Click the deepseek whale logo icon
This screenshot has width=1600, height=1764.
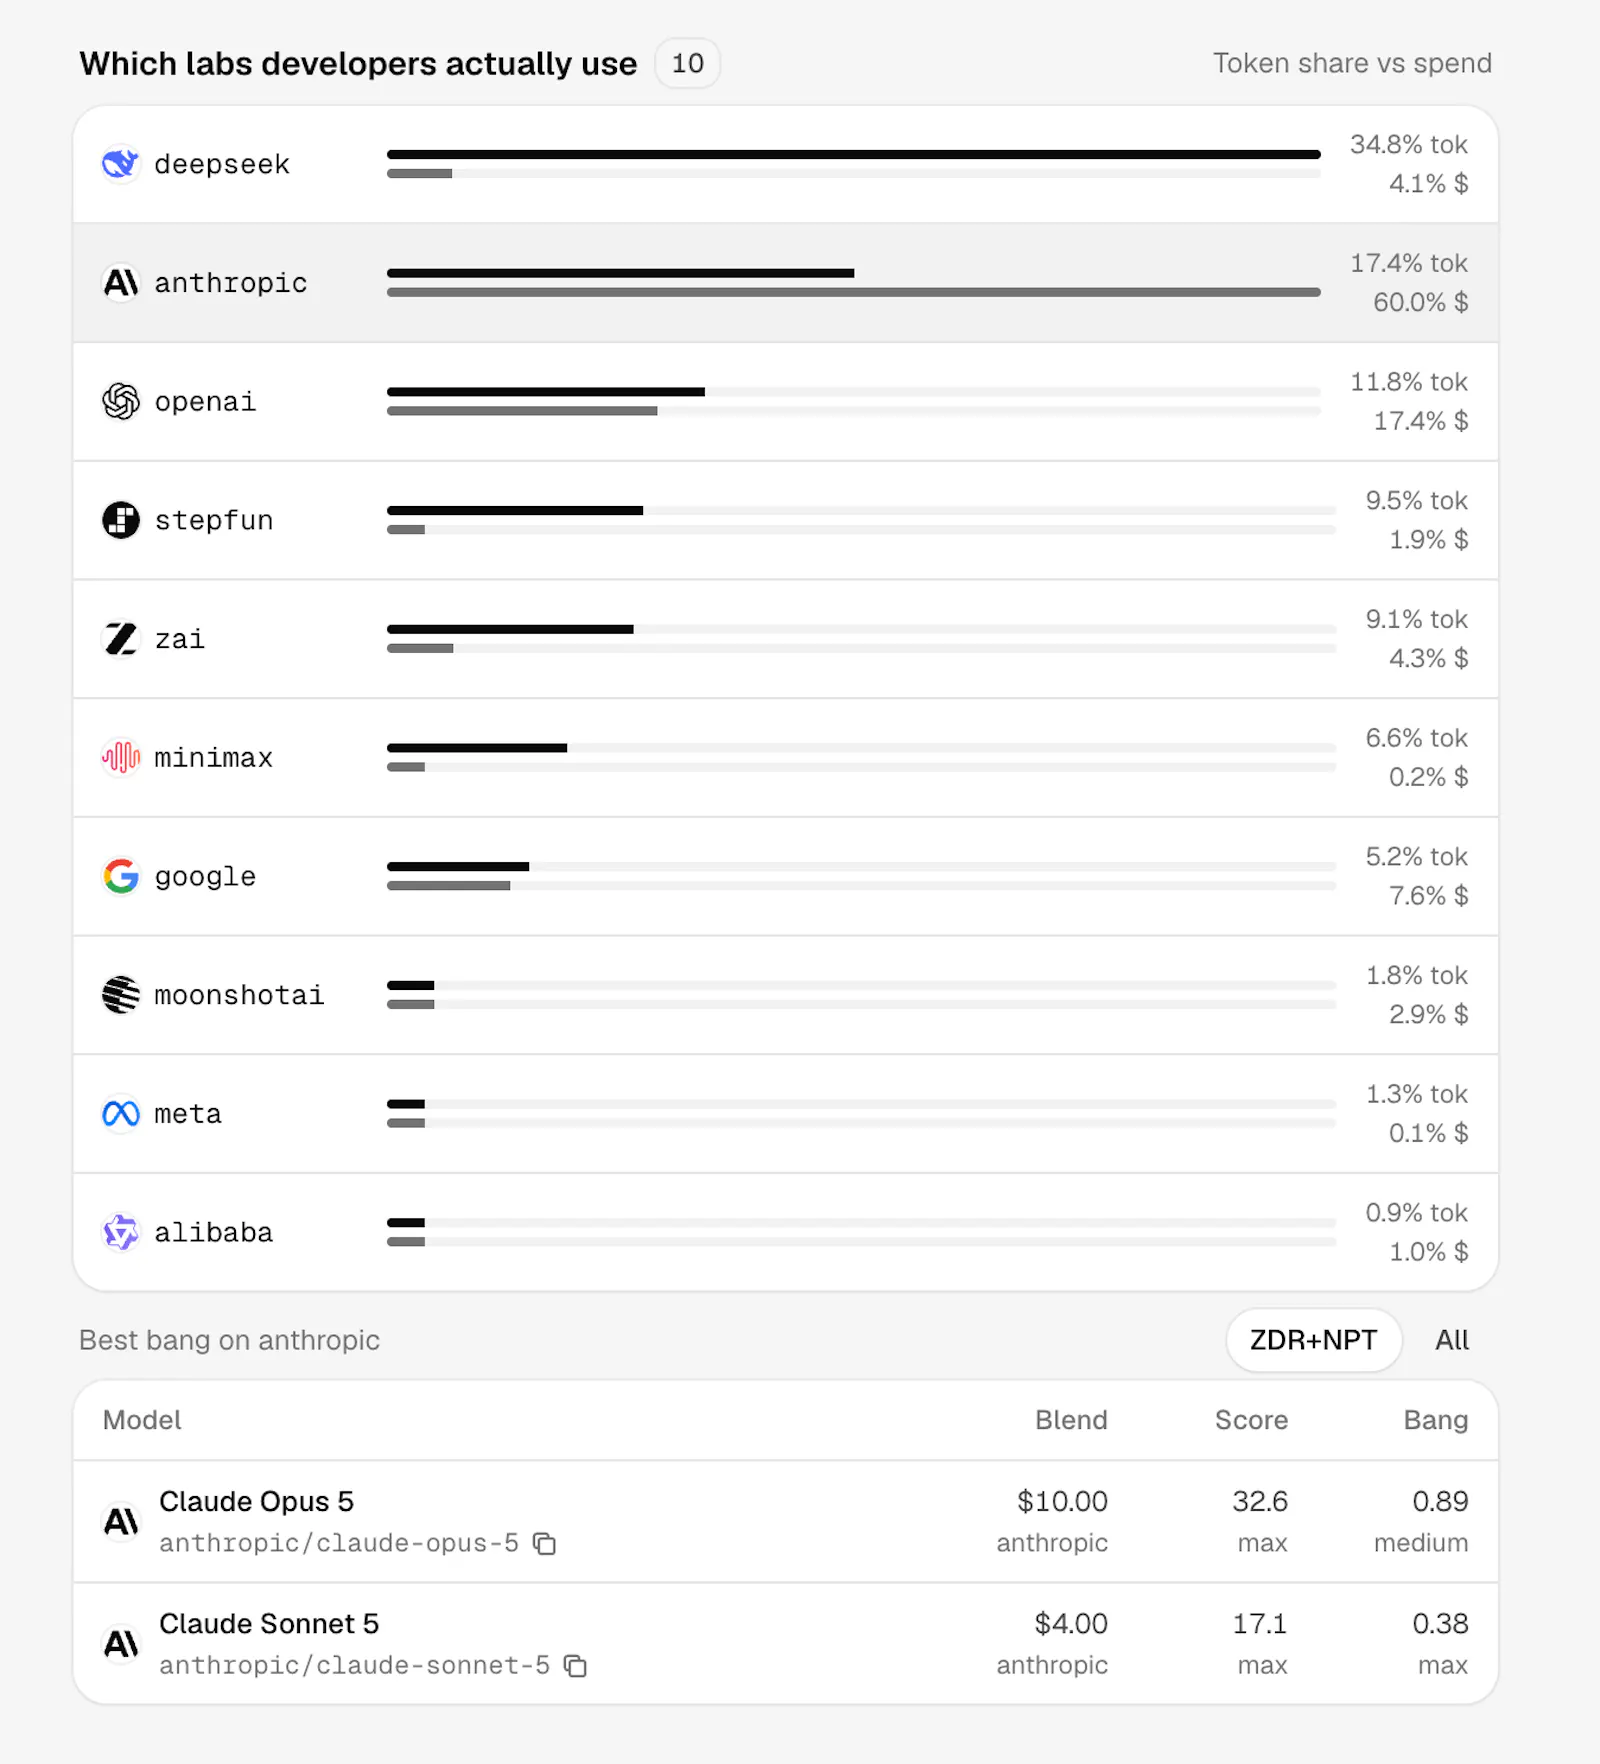(121, 164)
